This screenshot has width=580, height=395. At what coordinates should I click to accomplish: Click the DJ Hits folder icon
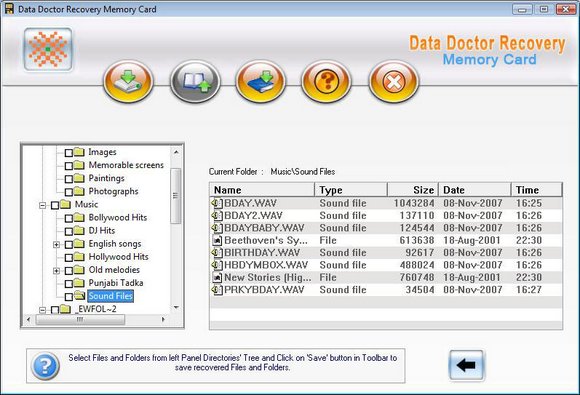tap(79, 230)
